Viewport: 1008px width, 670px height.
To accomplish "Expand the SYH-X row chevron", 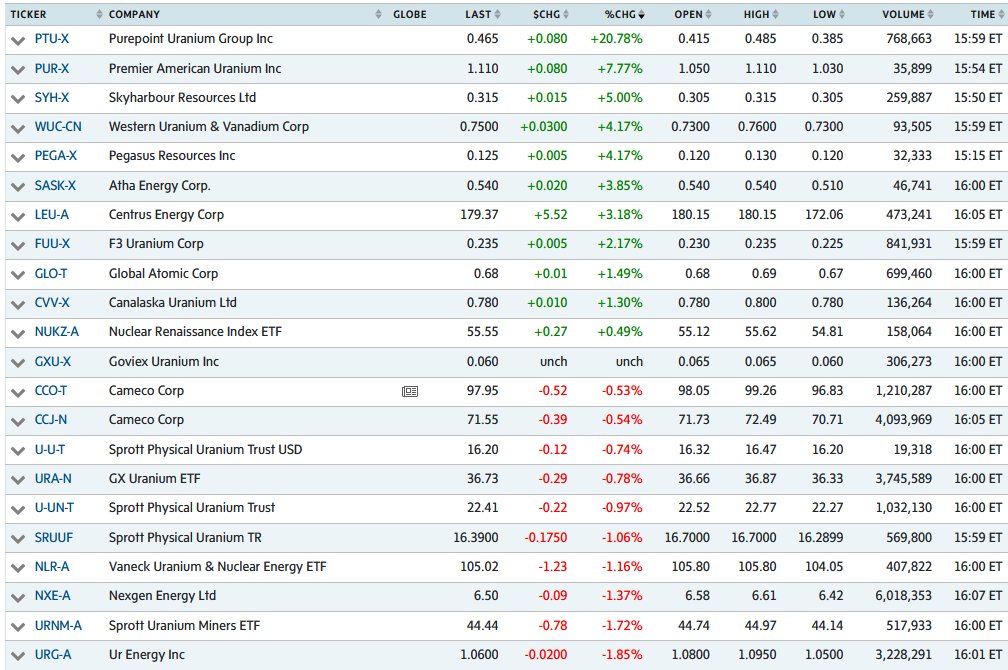I will tap(17, 99).
